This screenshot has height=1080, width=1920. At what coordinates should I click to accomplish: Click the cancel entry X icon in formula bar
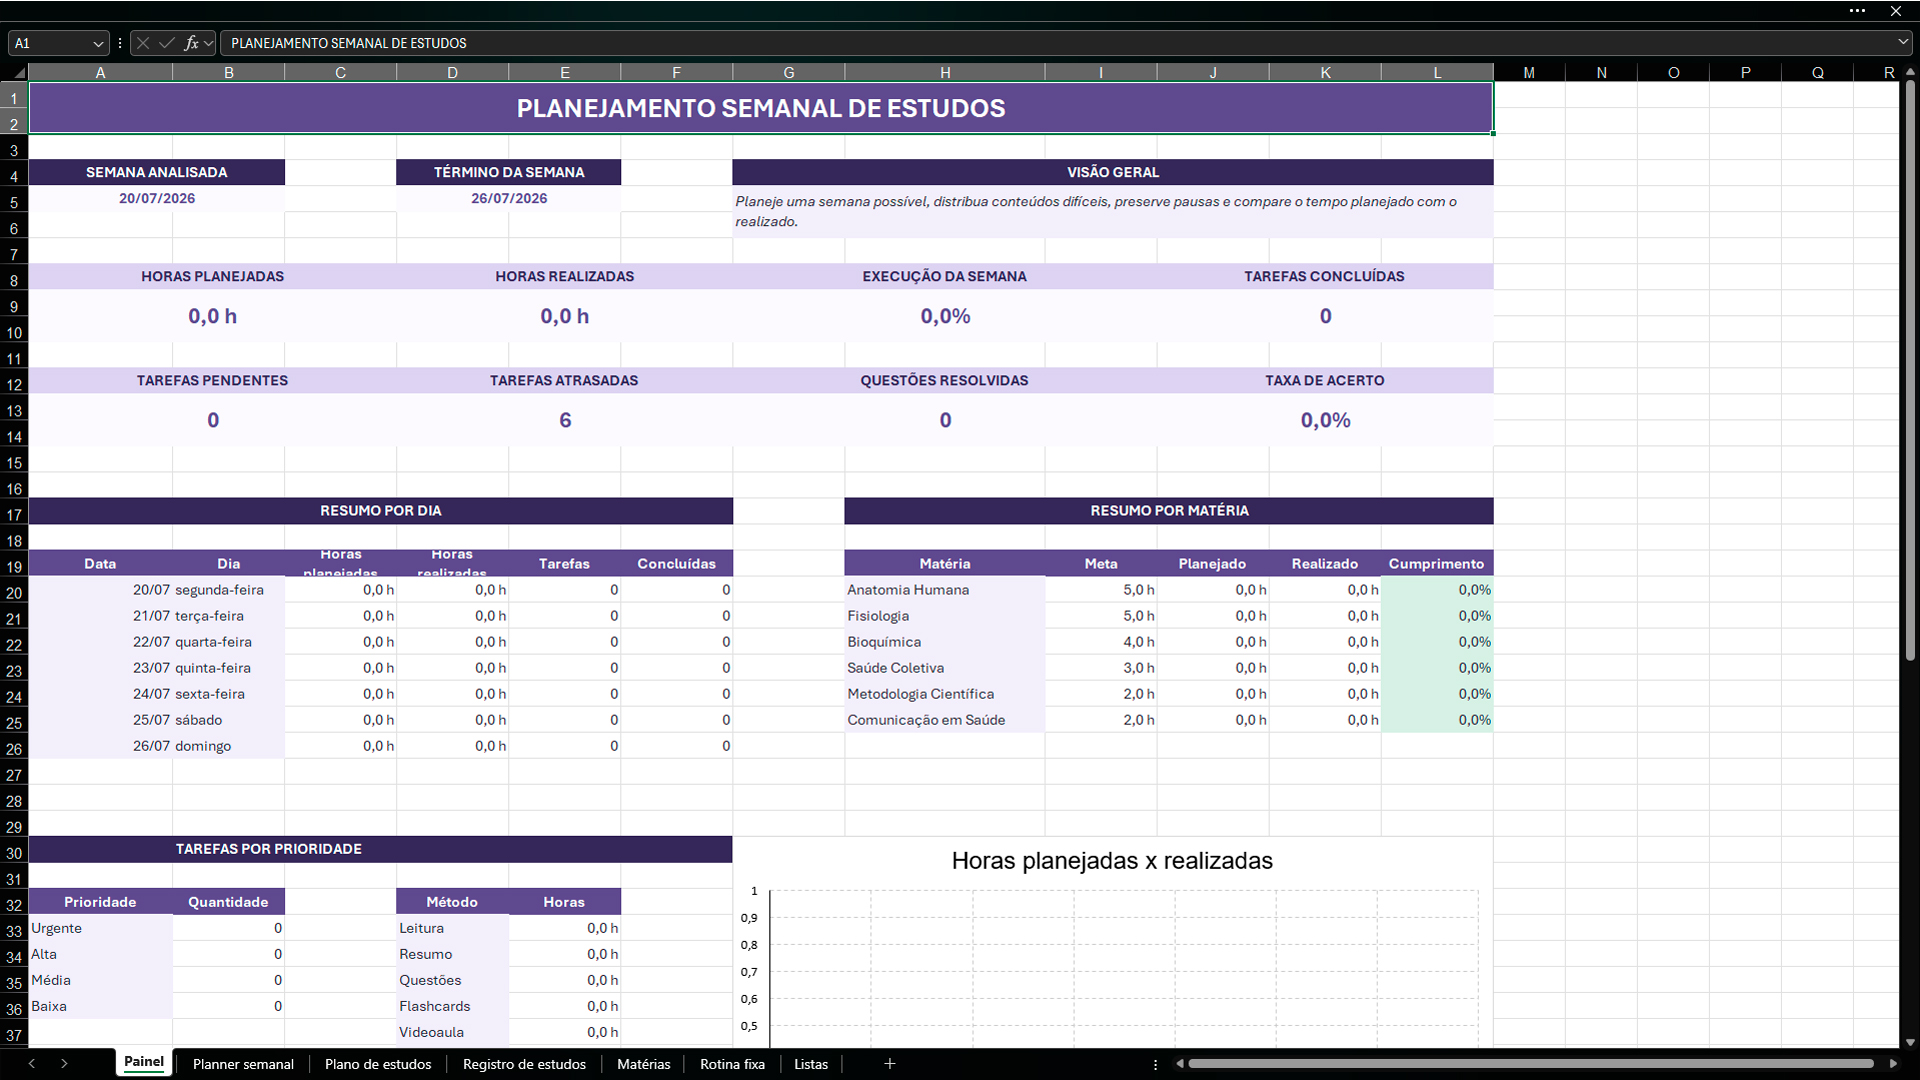143,43
